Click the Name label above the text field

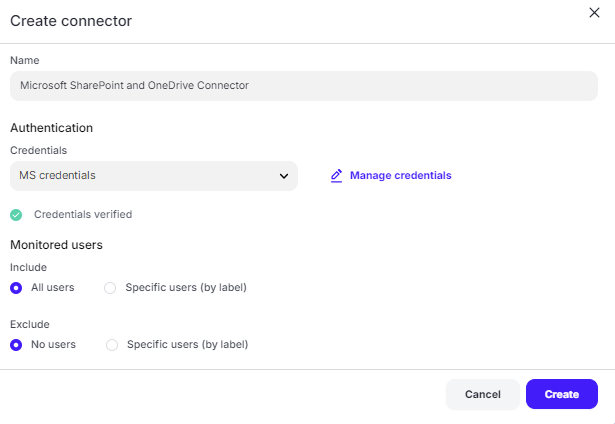tap(25, 60)
